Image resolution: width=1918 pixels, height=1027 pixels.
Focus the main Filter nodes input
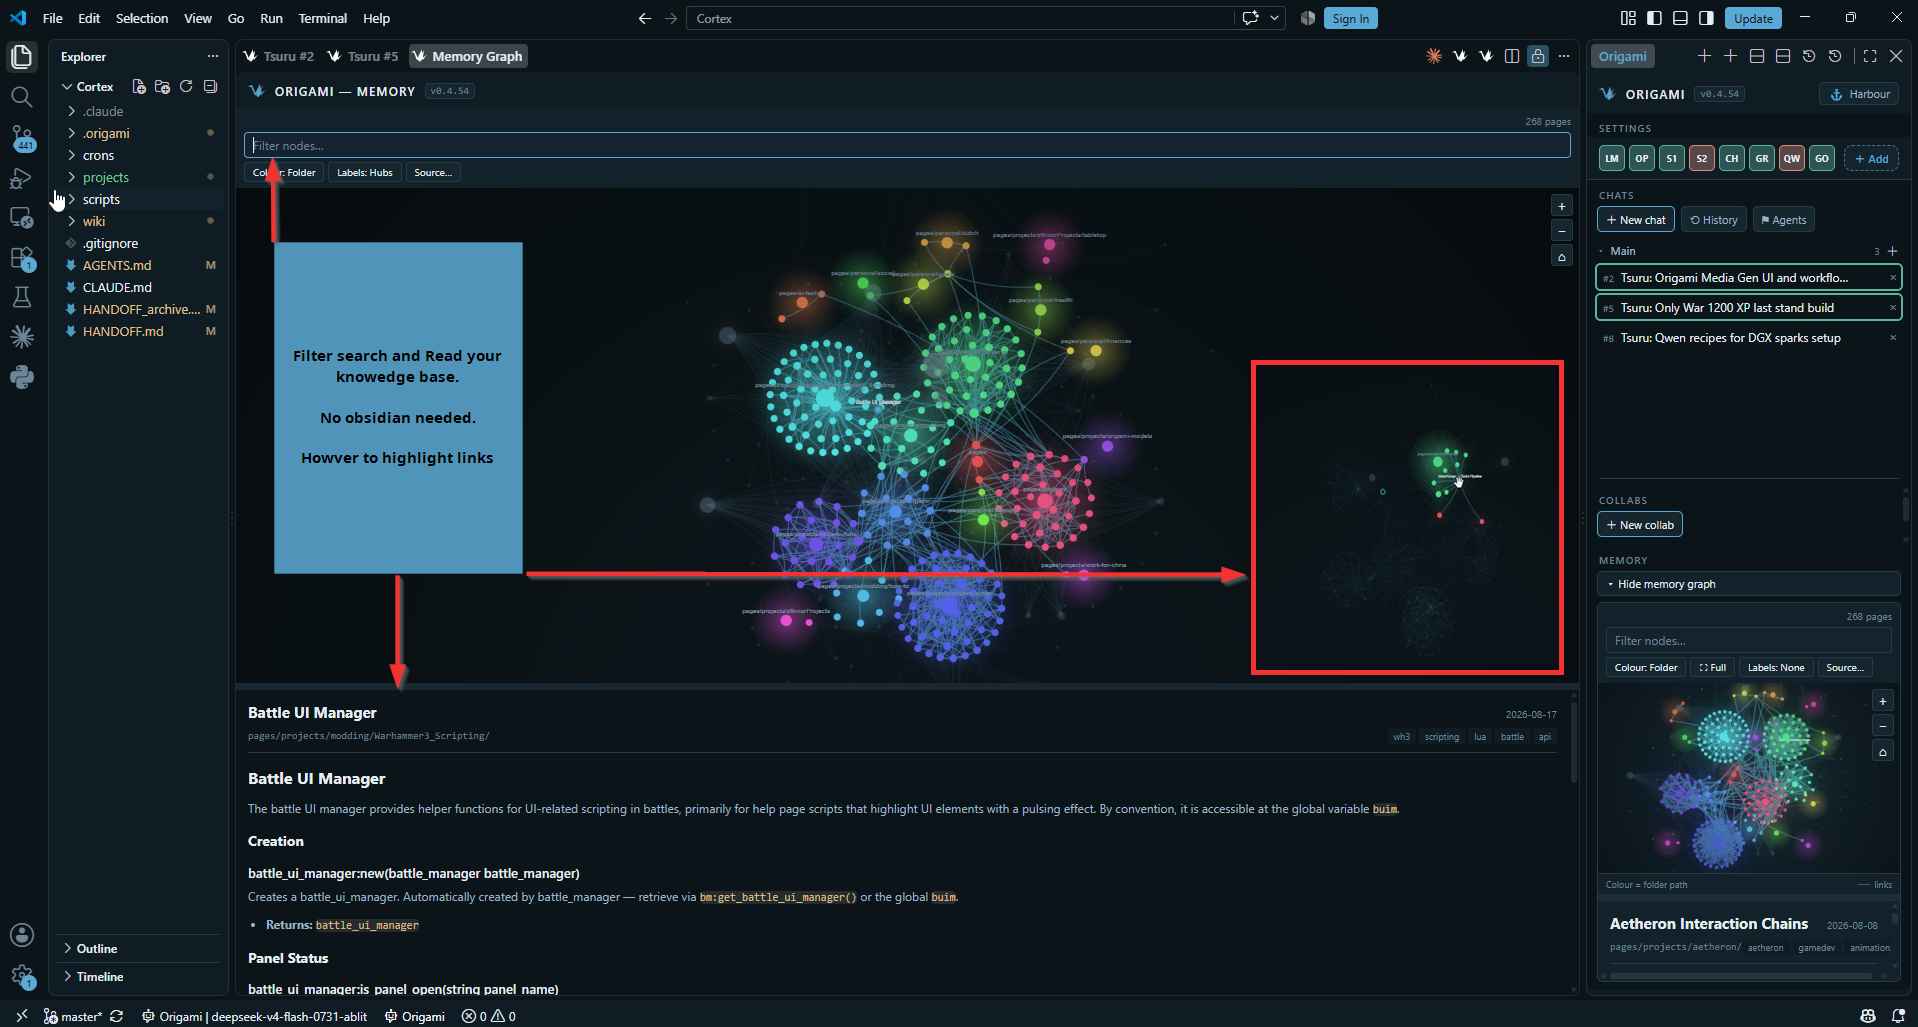[907, 145]
